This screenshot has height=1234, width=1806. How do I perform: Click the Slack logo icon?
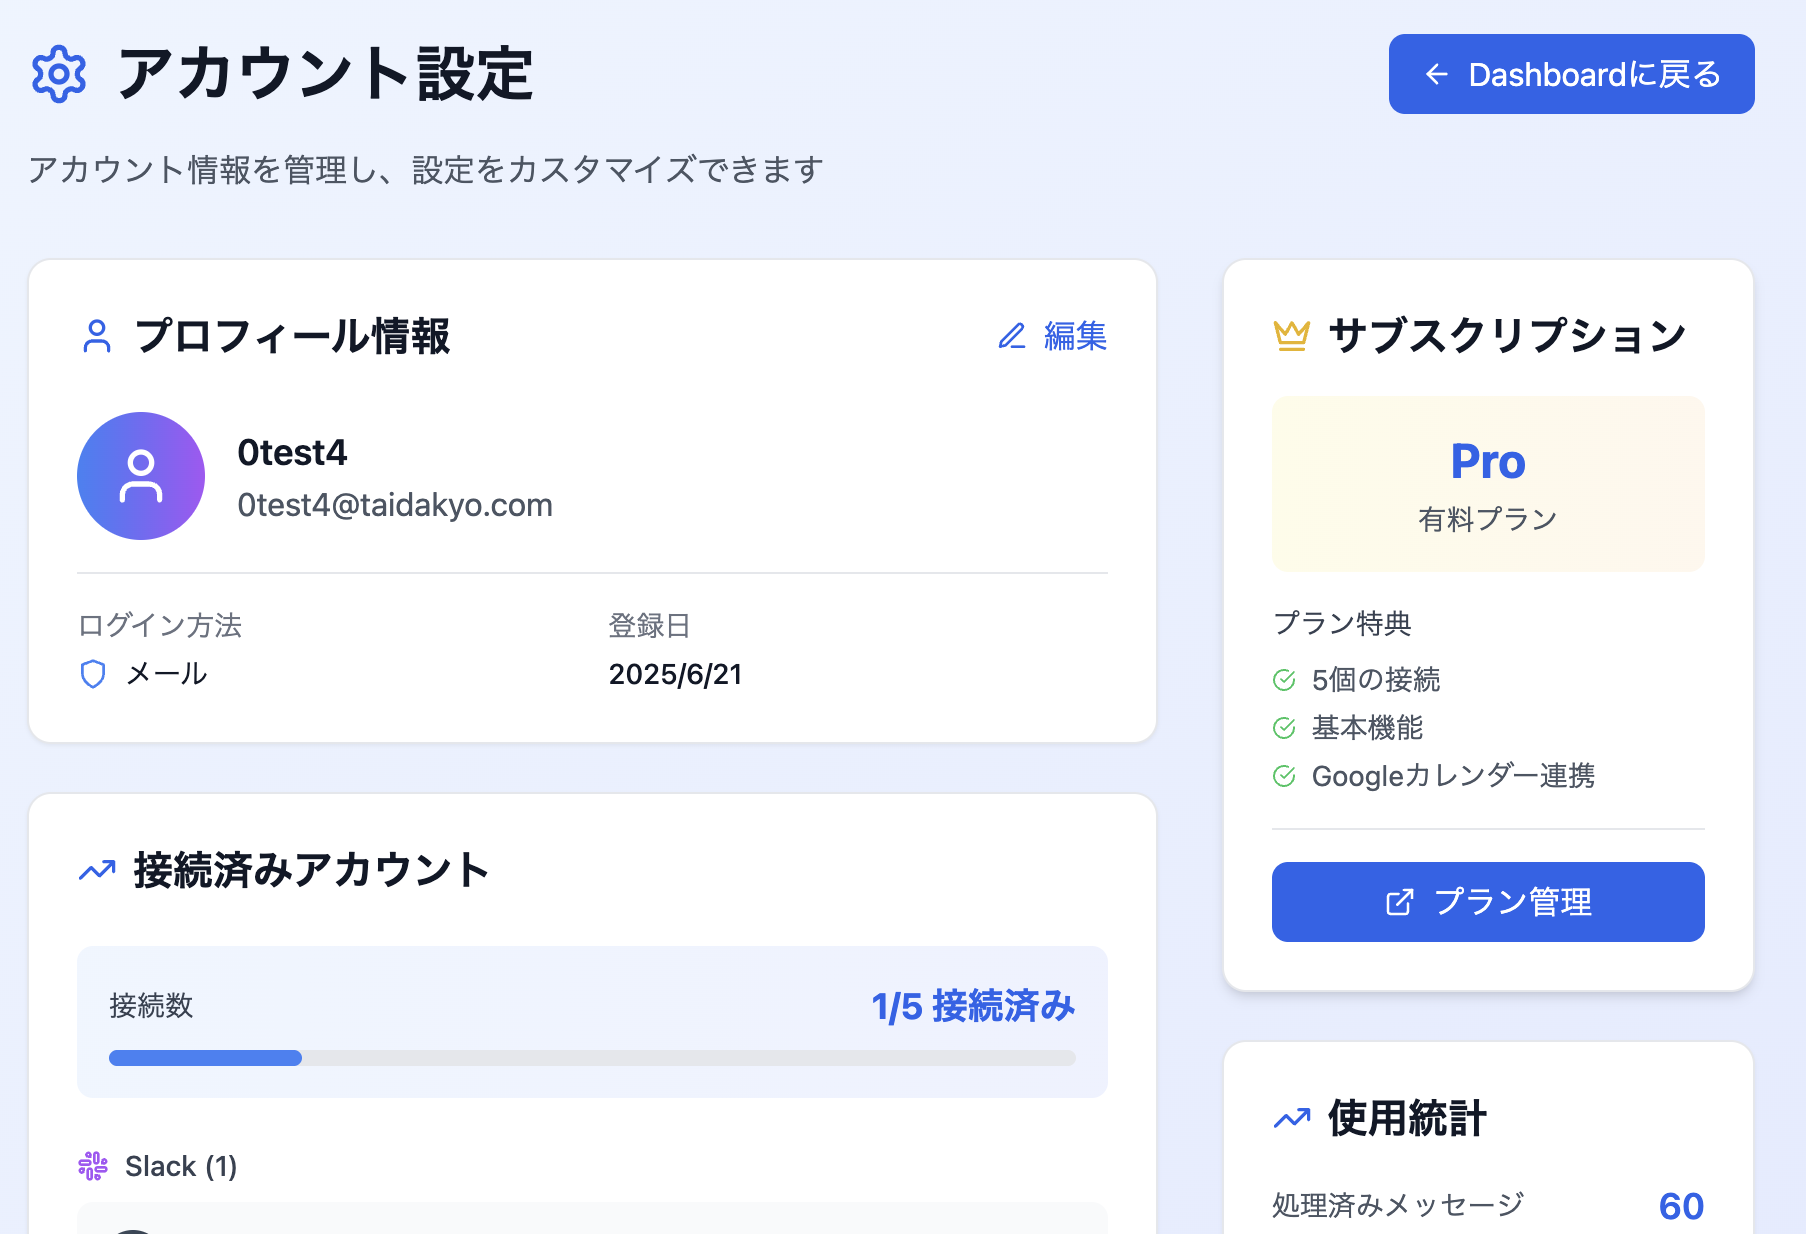coord(93,1166)
